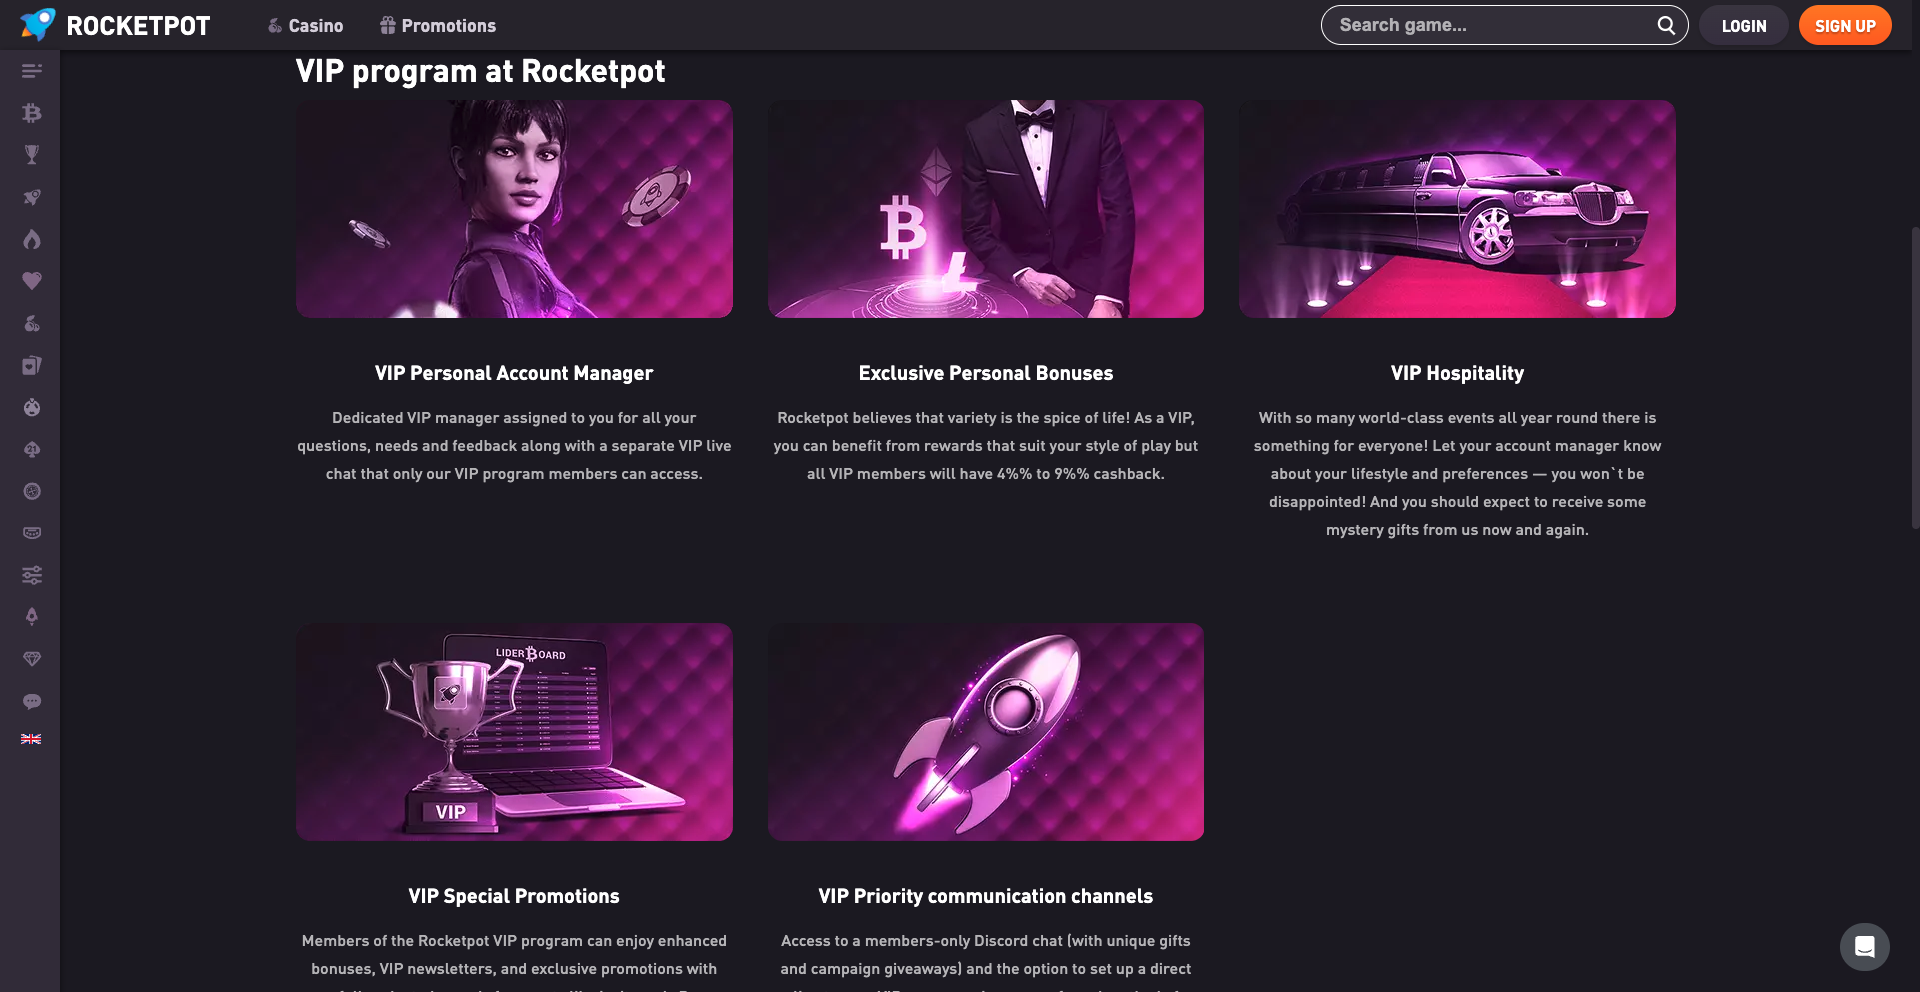Viewport: 1920px width, 992px height.
Task: Open the chat bubble sidebar icon
Action: click(32, 701)
